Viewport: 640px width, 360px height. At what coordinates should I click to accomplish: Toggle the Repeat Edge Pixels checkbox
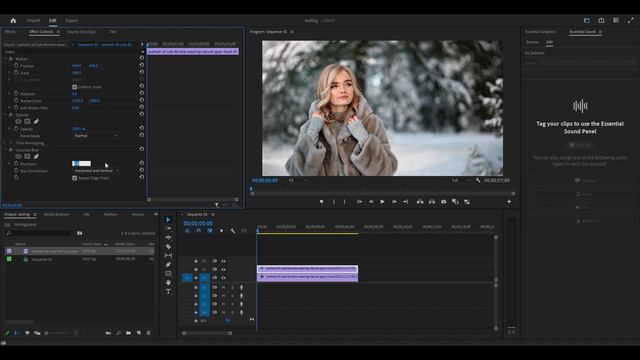75,178
